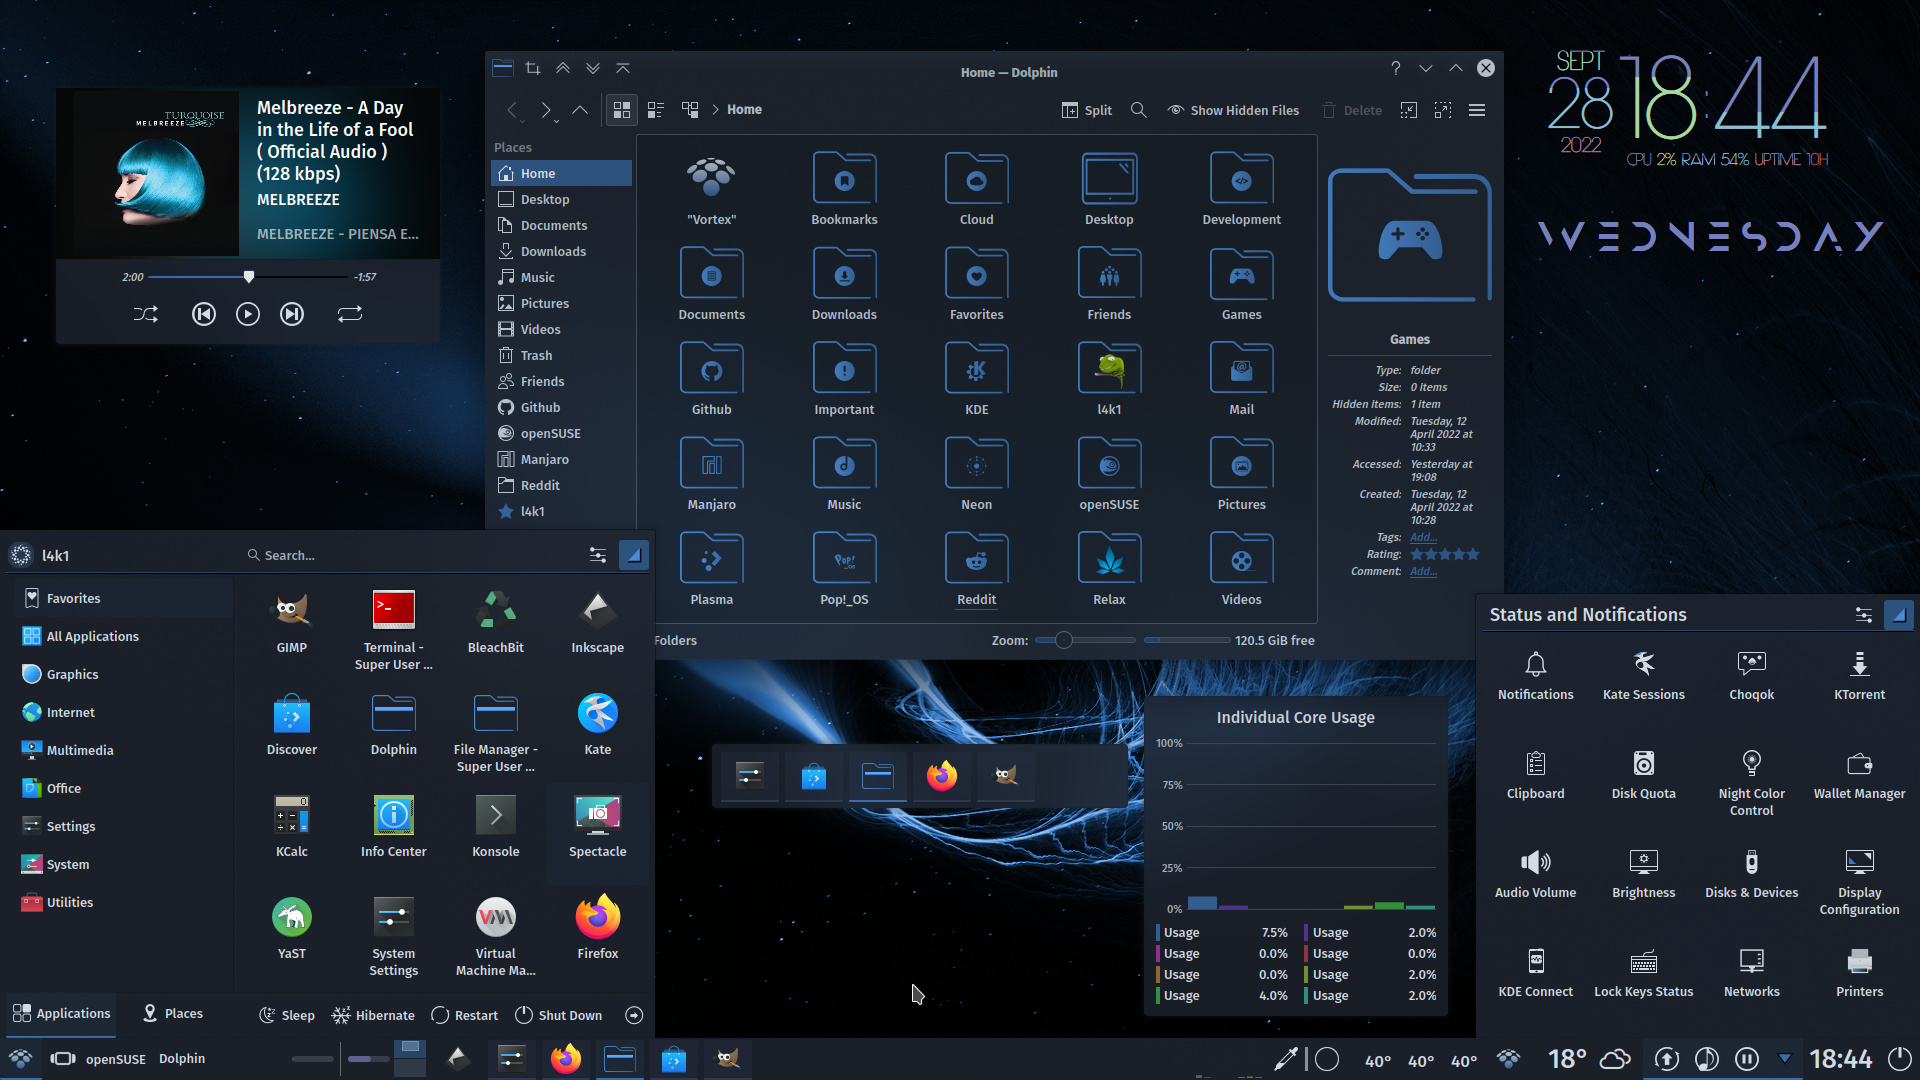
Task: Open KTorrent in Status and Notifications
Action: [1859, 675]
